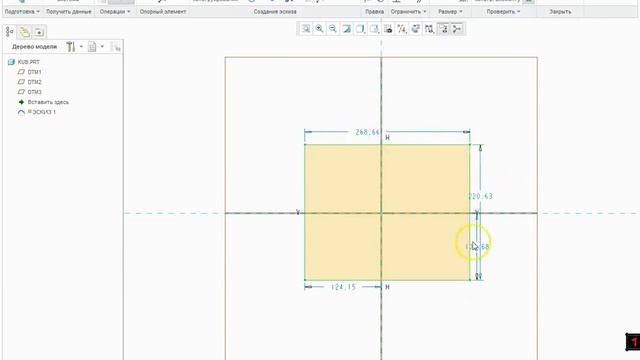The height and width of the screenshot is (360, 640).
Task: Click the Создание эскиза group label
Action: [275, 12]
